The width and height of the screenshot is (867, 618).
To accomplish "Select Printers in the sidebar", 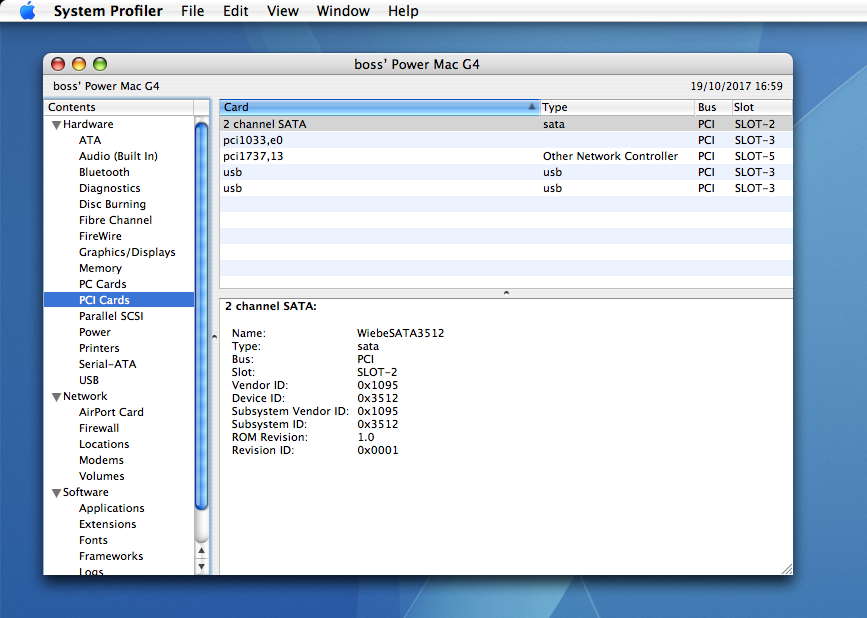I will (x=99, y=349).
